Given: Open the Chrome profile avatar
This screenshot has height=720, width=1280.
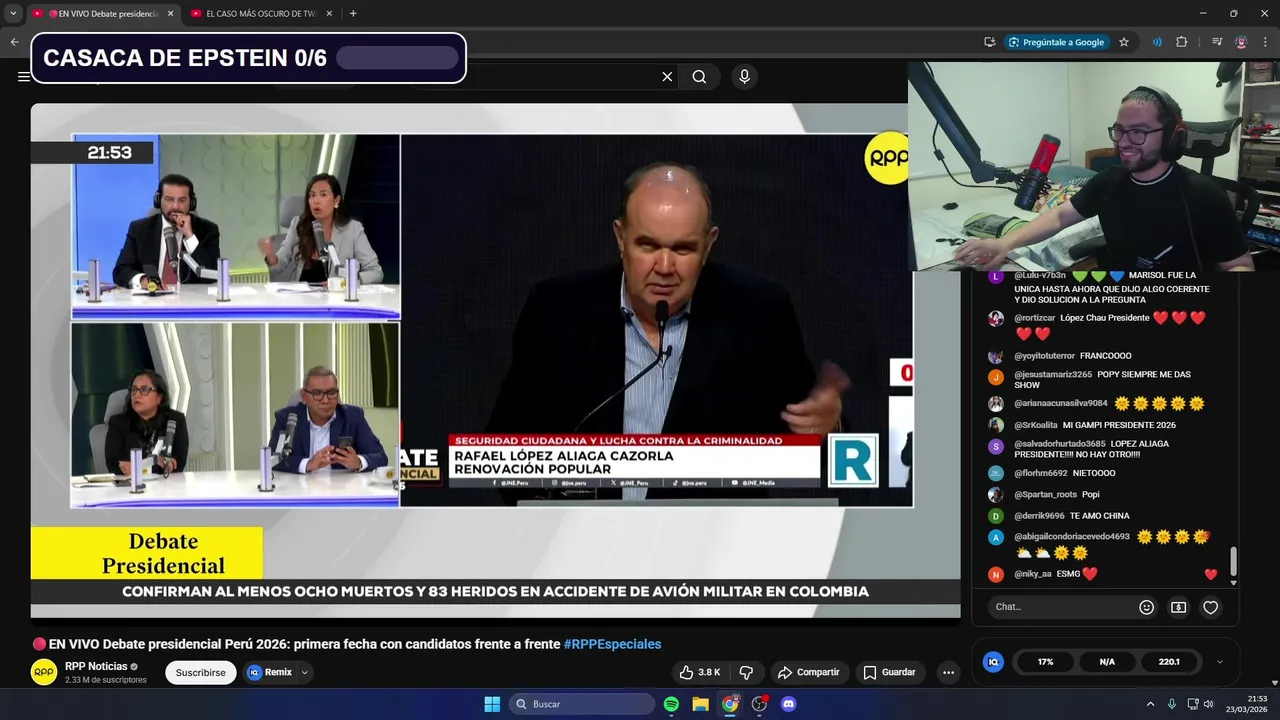Looking at the screenshot, I should (1241, 42).
